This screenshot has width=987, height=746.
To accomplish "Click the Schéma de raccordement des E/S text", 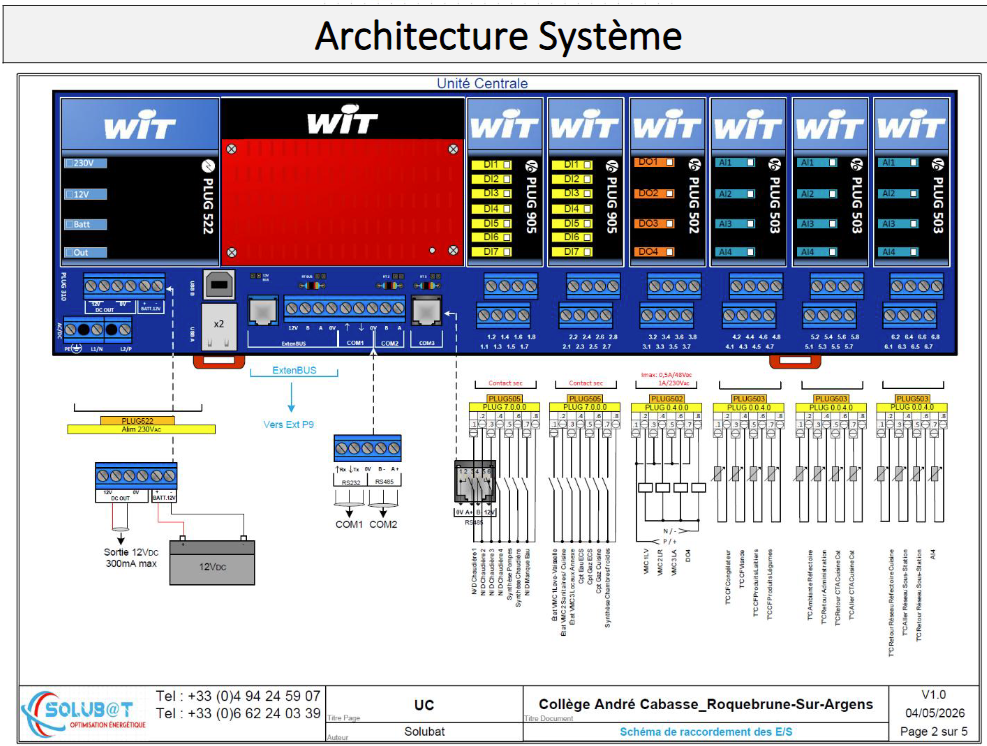I will [706, 732].
